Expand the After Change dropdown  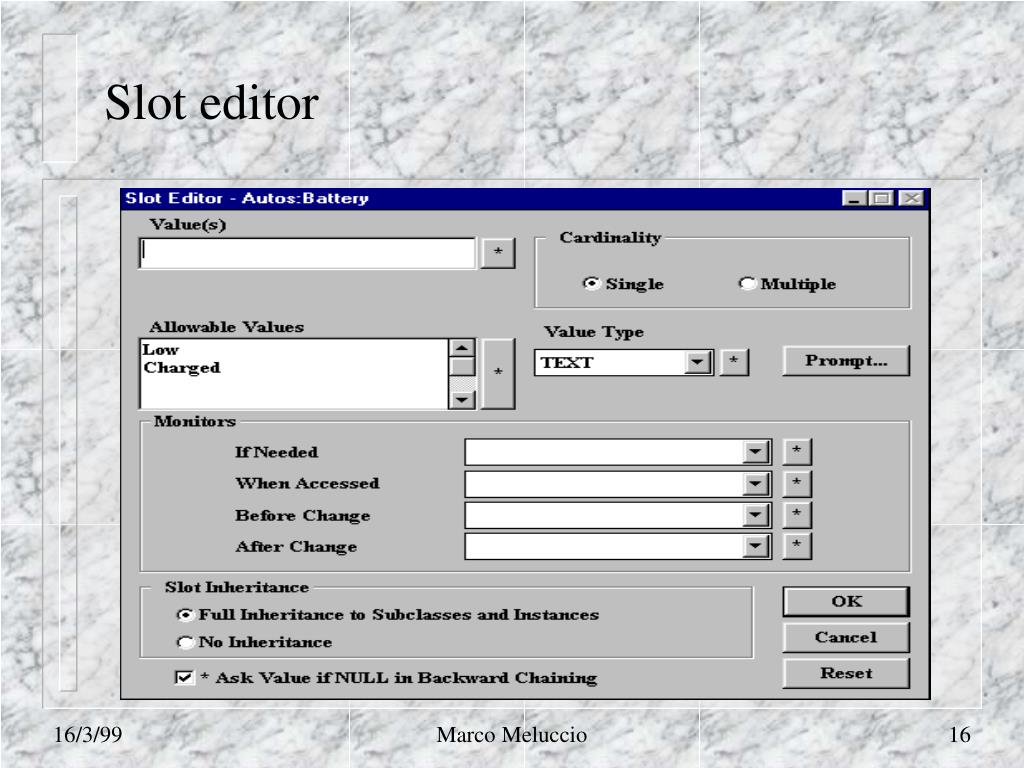coord(756,547)
